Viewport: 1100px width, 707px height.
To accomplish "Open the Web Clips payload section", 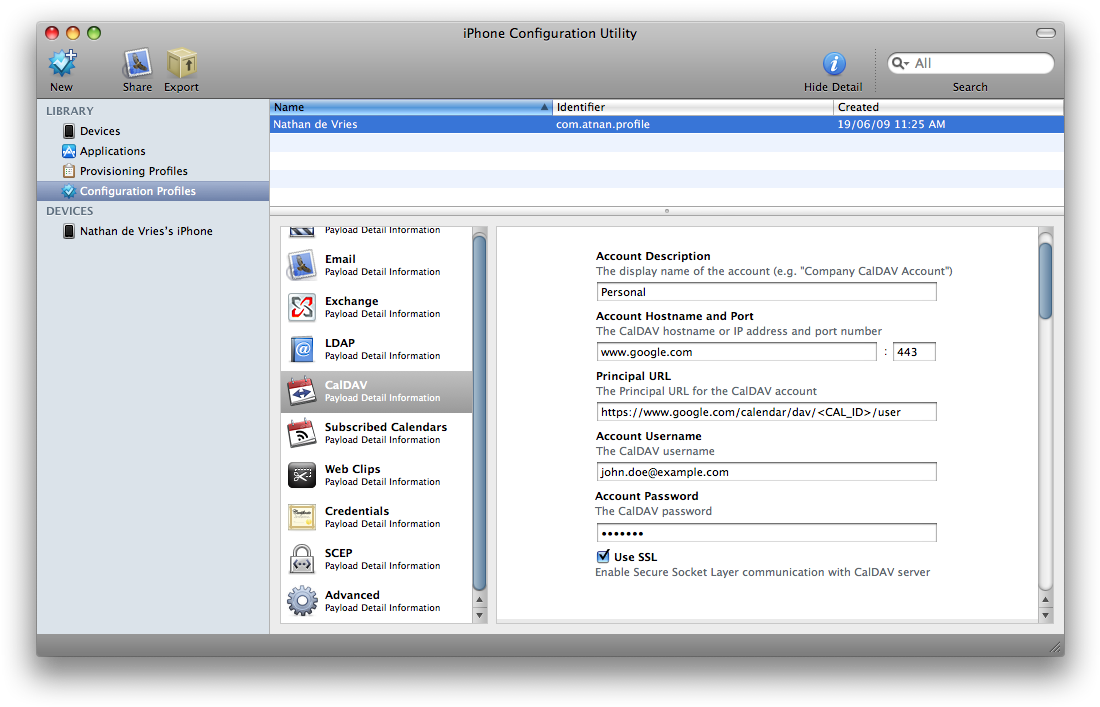I will (x=377, y=476).
